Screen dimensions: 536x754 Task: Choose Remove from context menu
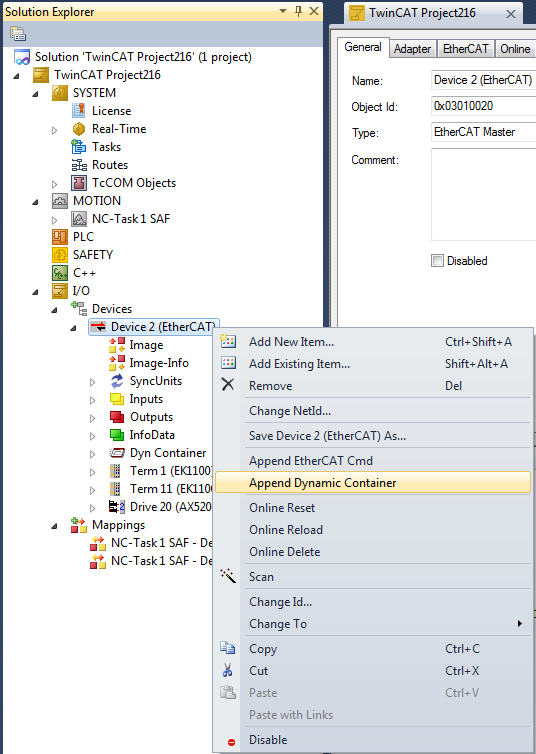373,386
